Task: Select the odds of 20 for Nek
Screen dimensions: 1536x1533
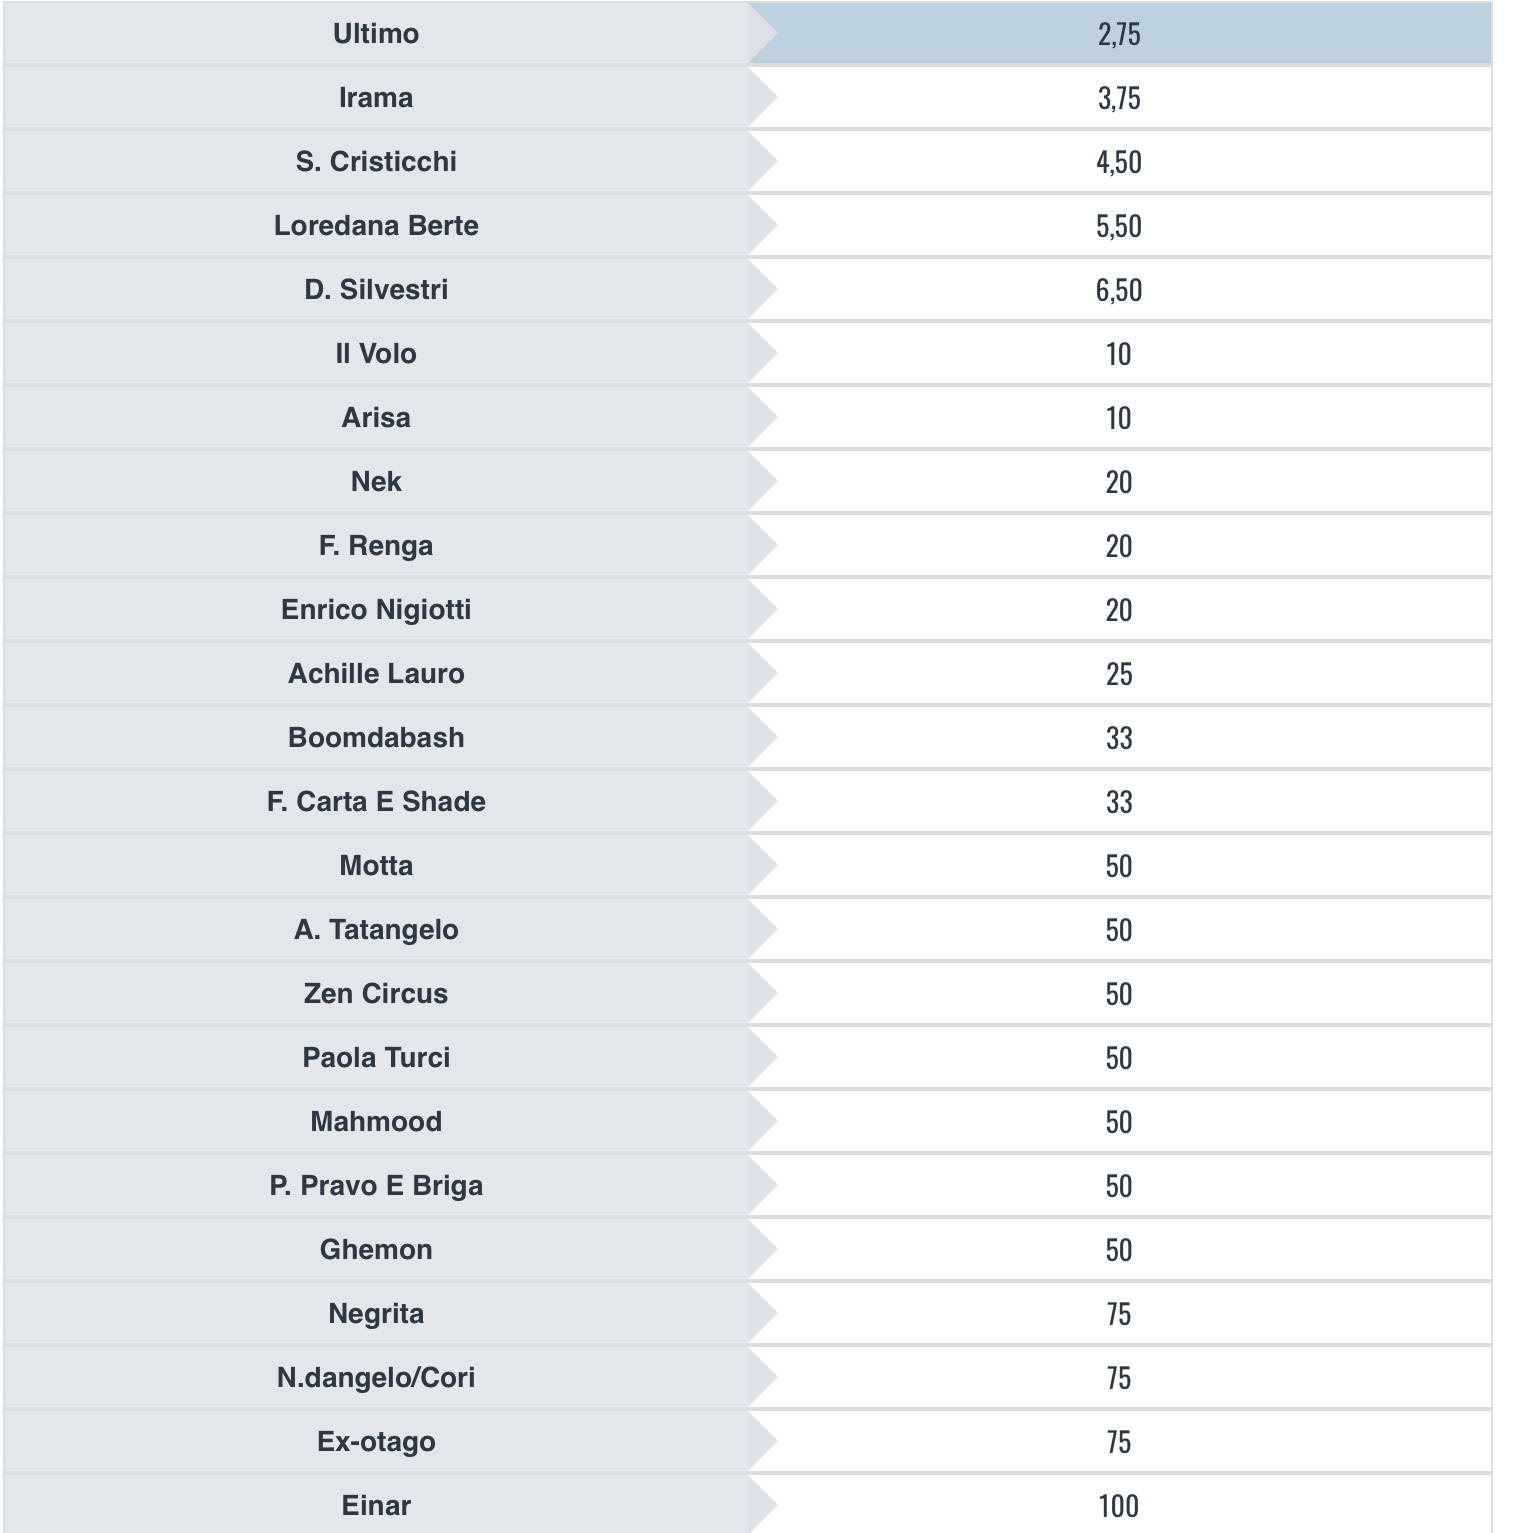Action: pyautogui.click(x=1119, y=482)
